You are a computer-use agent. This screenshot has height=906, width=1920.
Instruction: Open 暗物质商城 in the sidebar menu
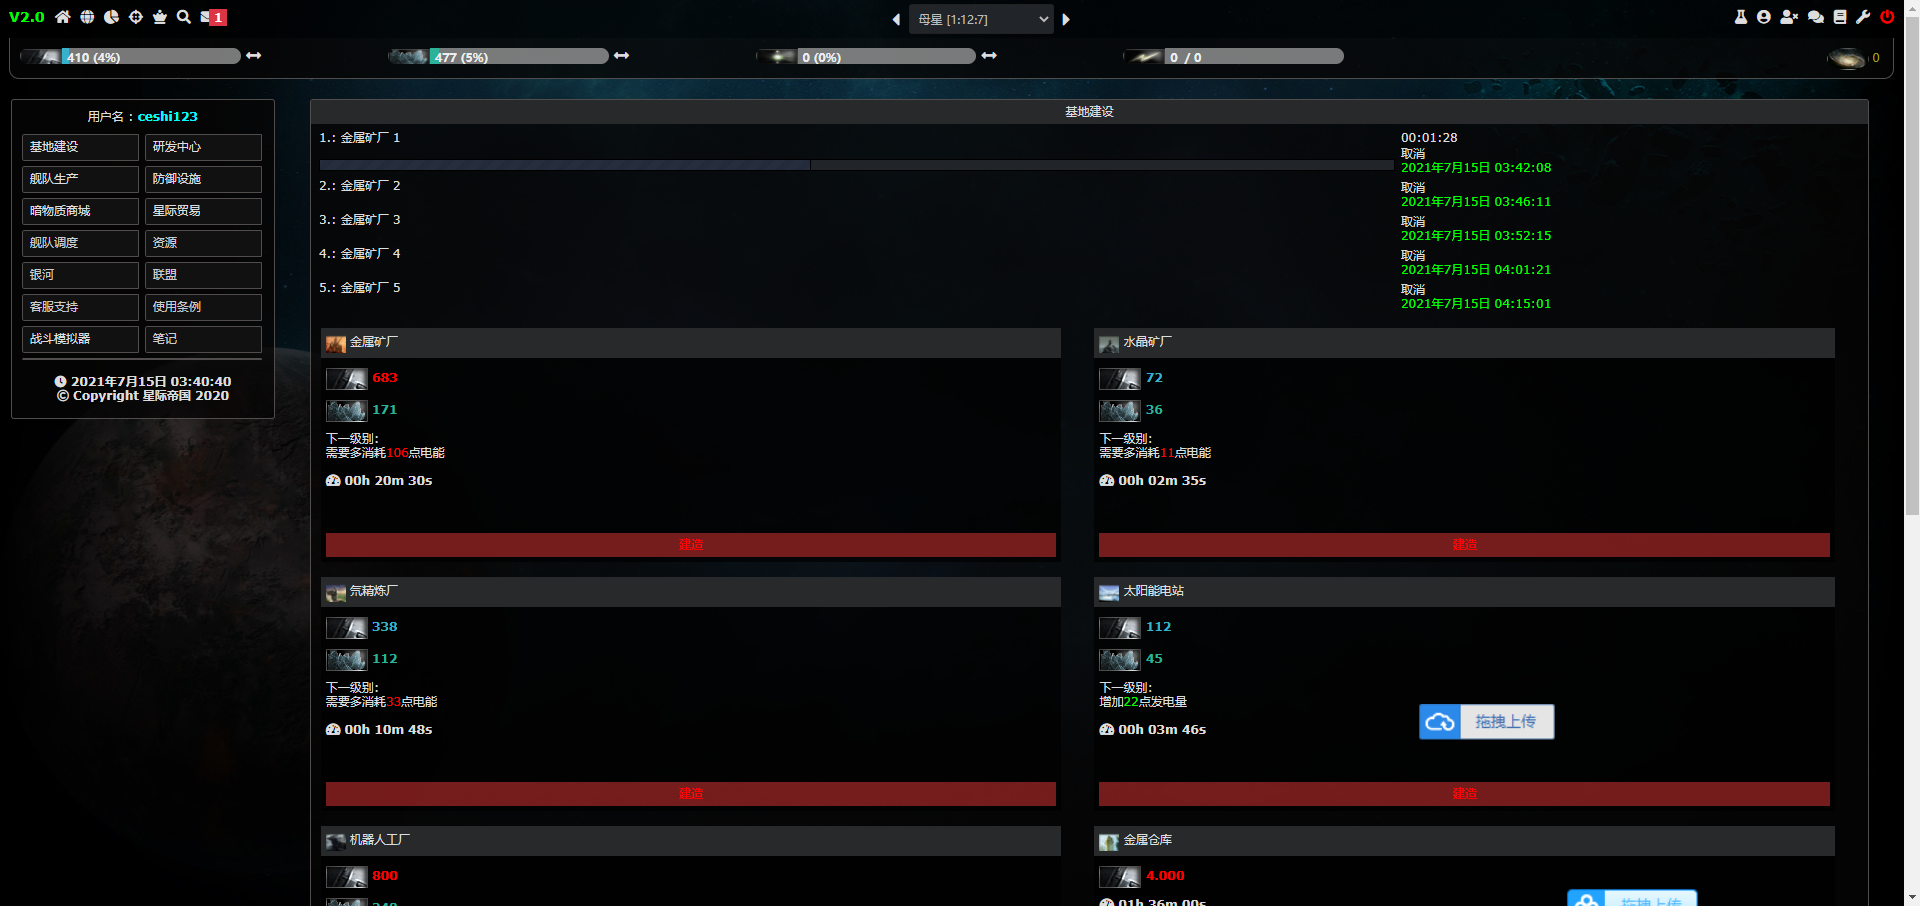(80, 211)
